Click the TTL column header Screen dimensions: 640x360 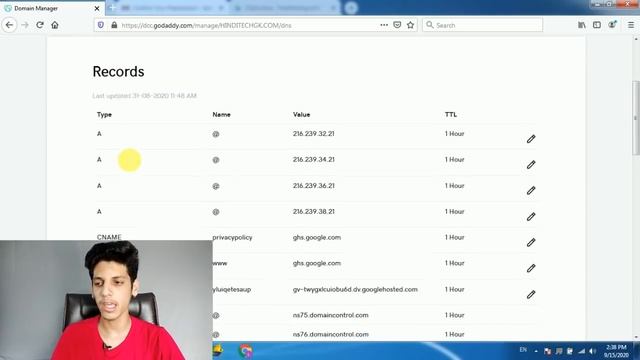451,115
